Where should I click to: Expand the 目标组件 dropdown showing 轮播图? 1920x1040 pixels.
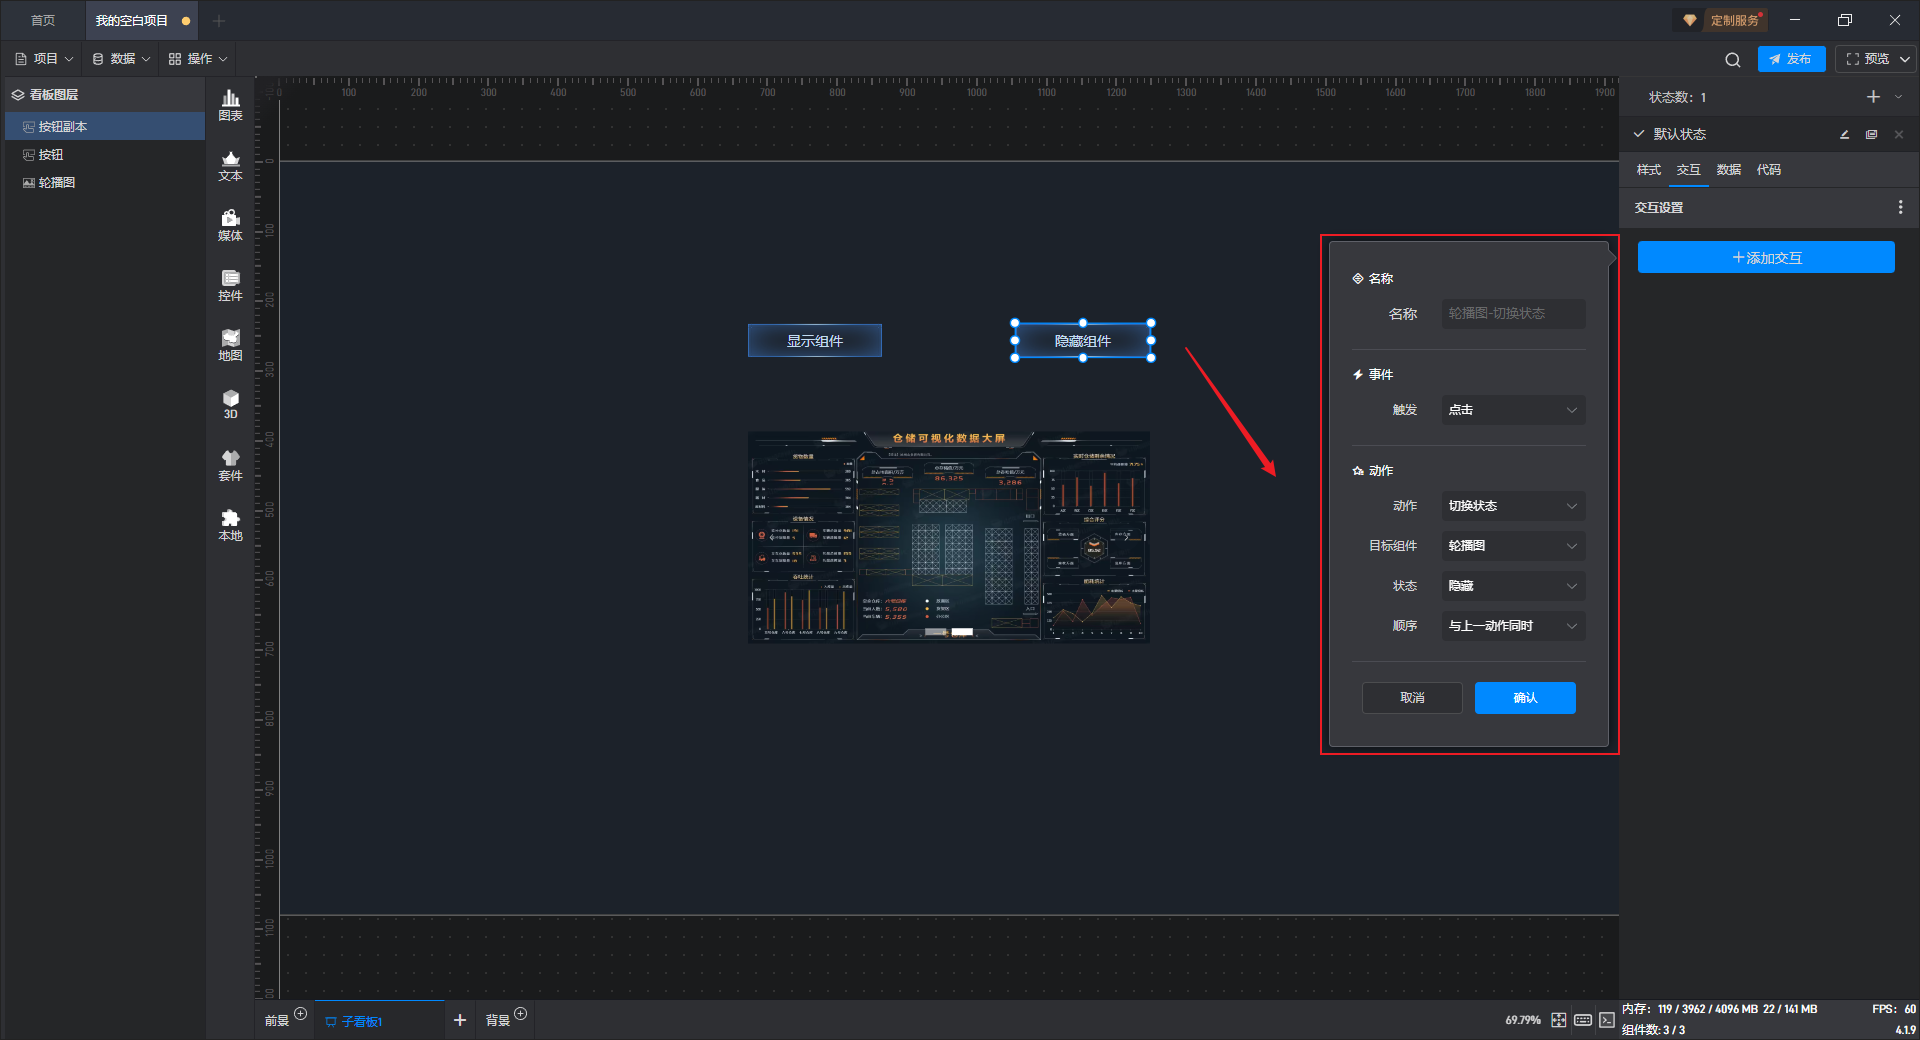pyautogui.click(x=1512, y=546)
